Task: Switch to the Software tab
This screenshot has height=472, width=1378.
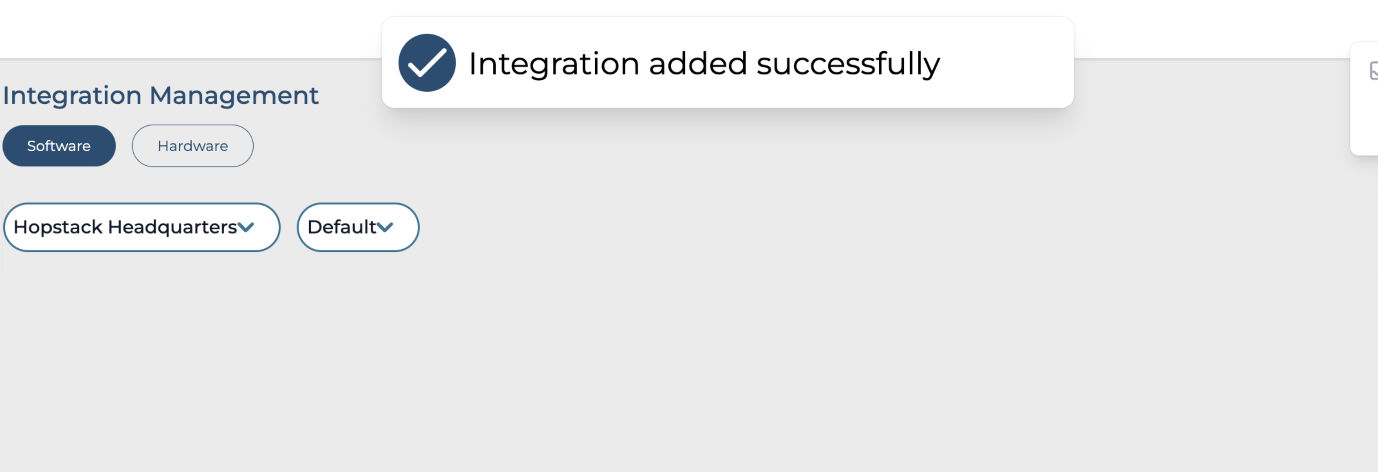Action: tap(59, 146)
